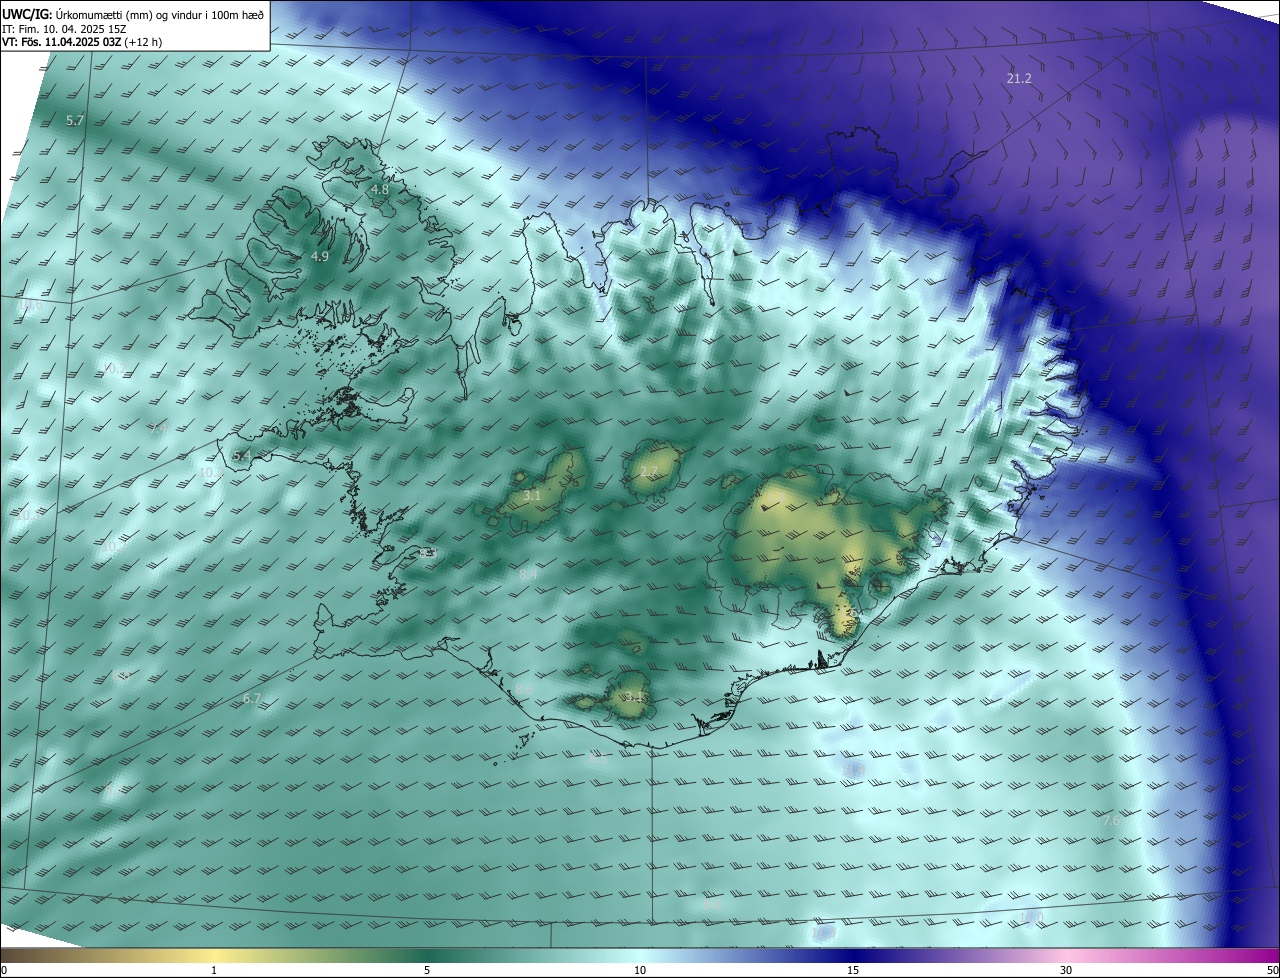The height and width of the screenshot is (978, 1280).
Task: Click the 7.6 value label over the ocean
Action: (x=1112, y=821)
